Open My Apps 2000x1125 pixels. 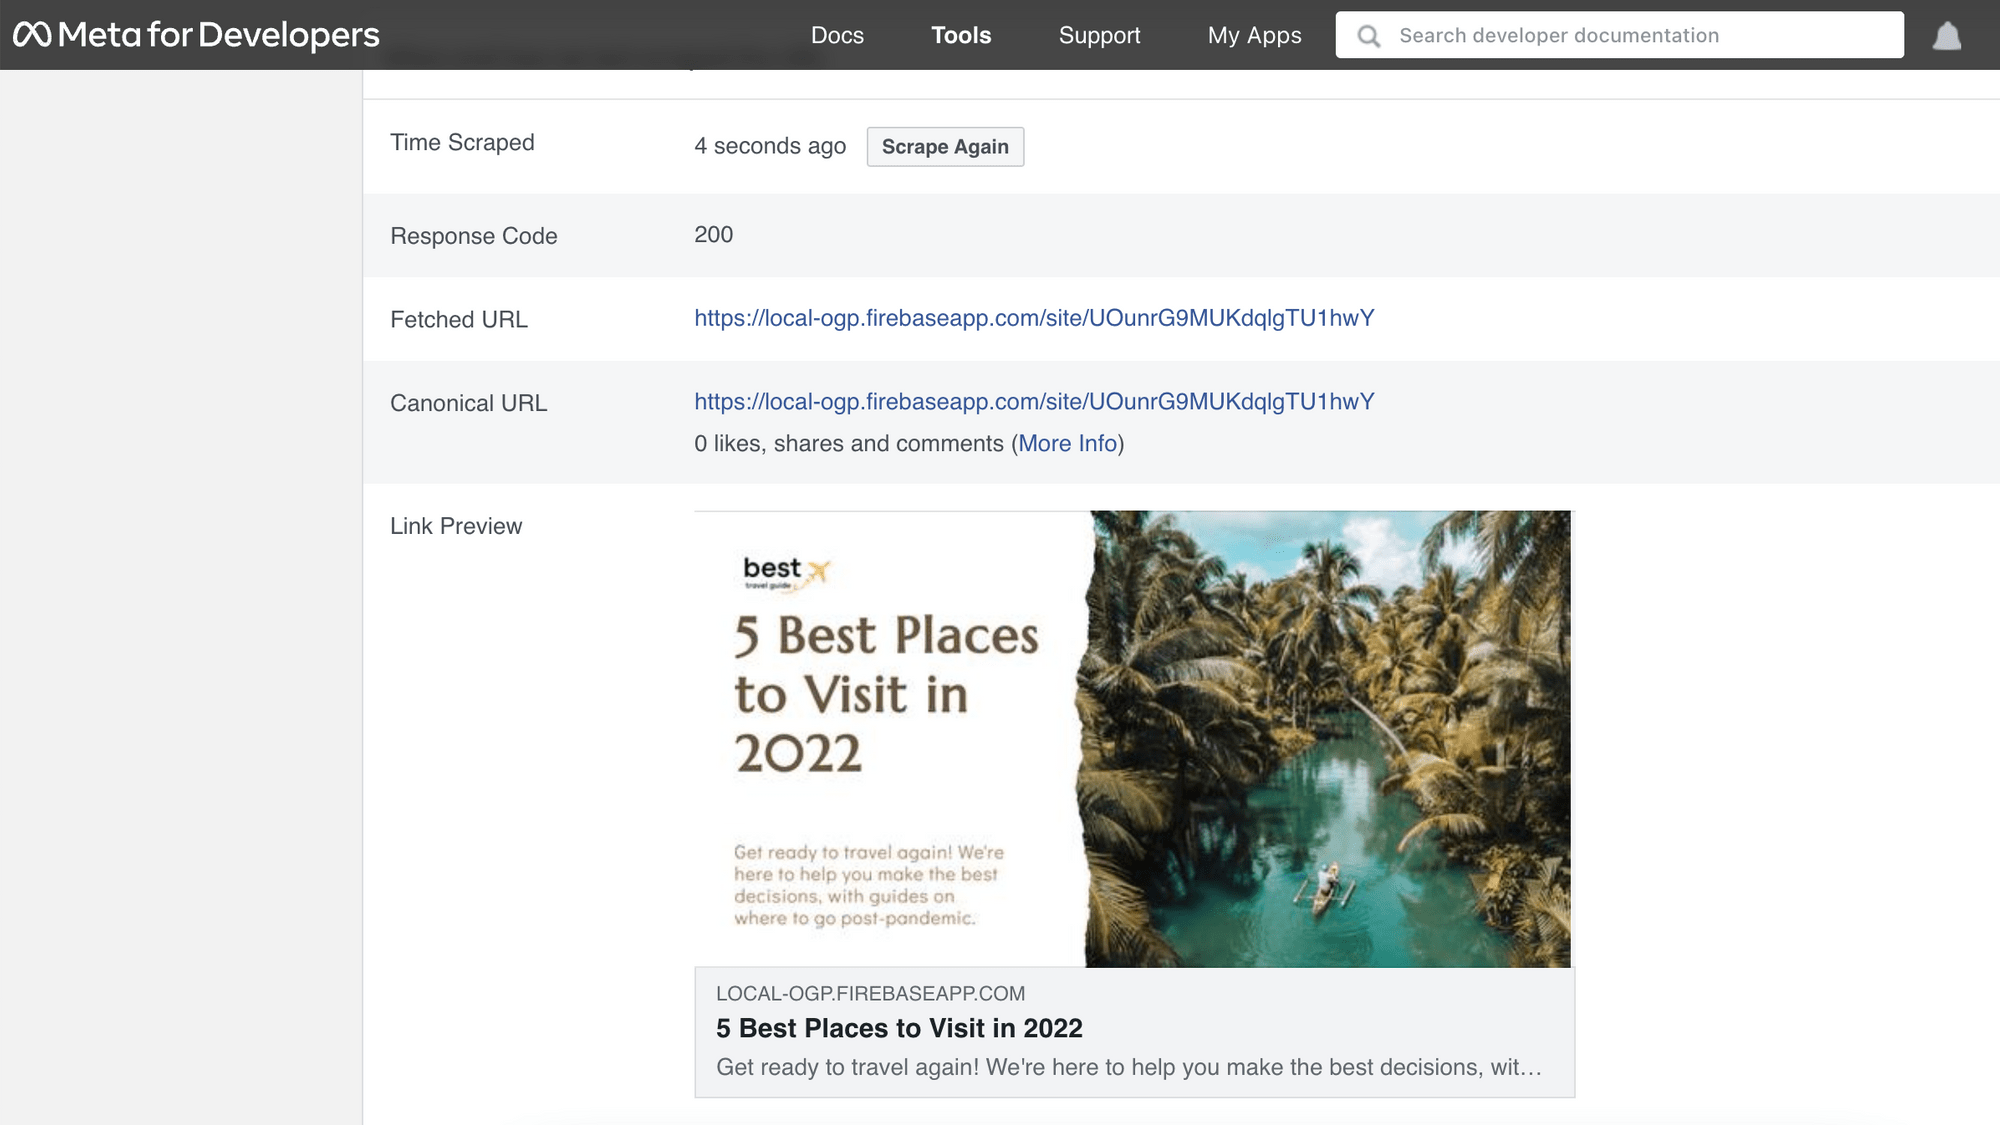[x=1254, y=36]
